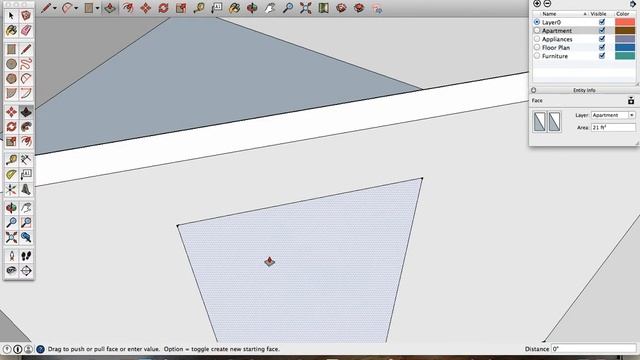Select the Circle tool in left palette

[x=11, y=64]
